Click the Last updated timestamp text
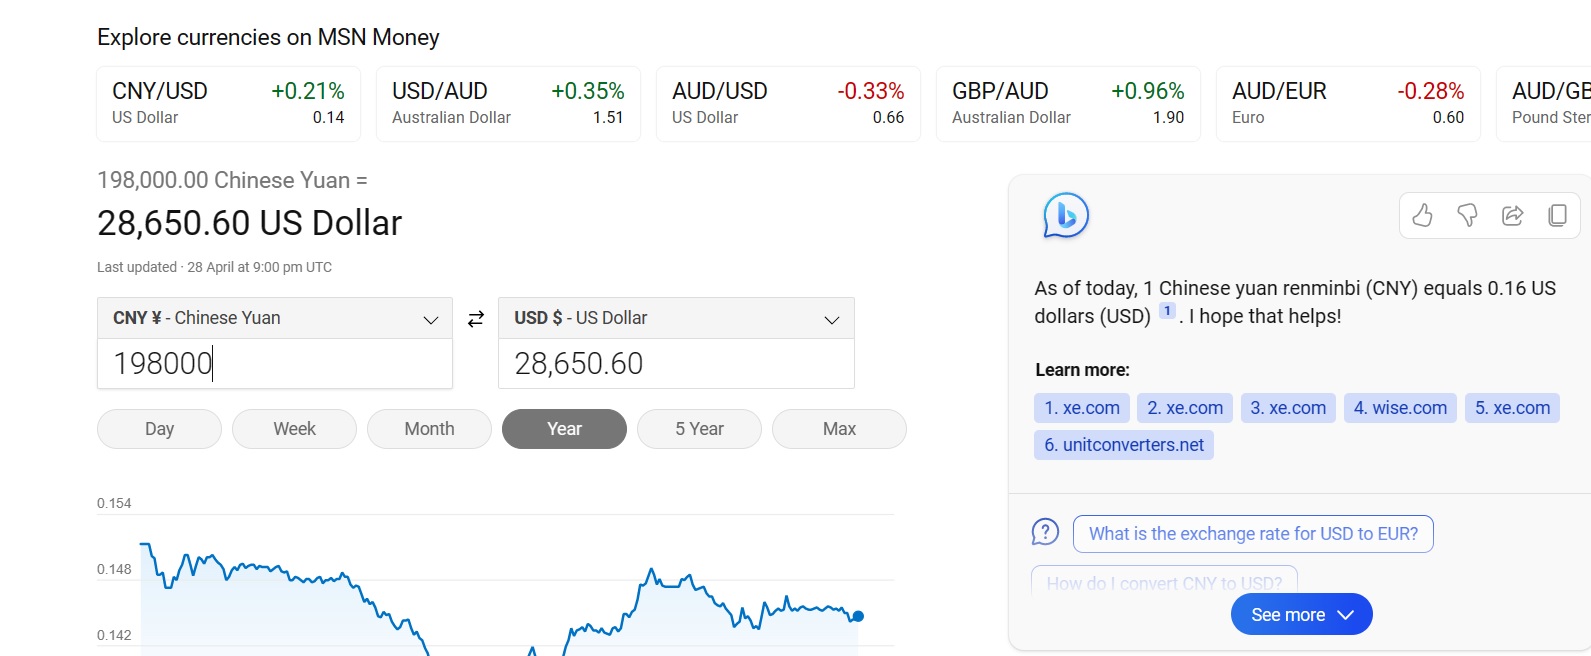The height and width of the screenshot is (656, 1591). coord(214,267)
